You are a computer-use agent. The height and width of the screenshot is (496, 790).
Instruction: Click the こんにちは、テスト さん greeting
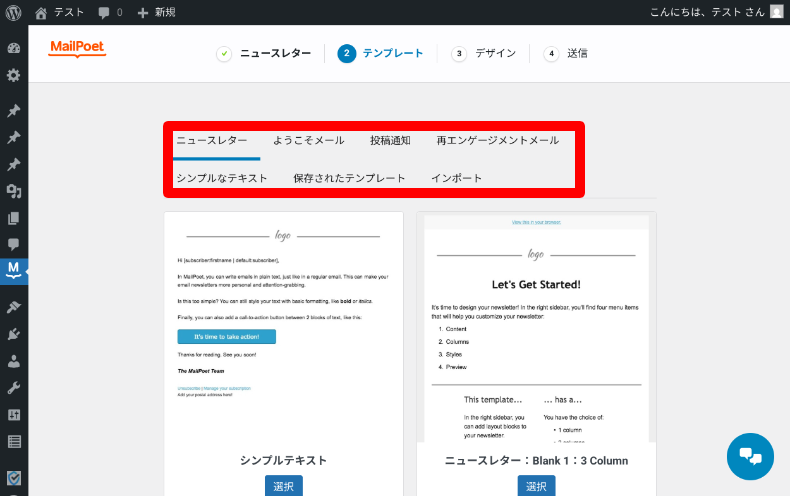click(x=707, y=12)
